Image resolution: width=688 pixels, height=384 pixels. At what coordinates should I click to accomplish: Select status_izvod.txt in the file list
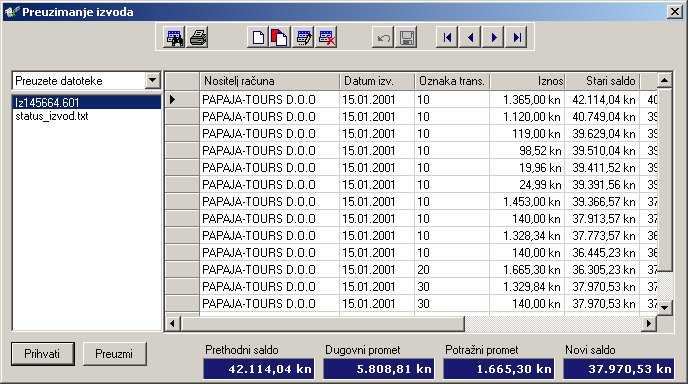(52, 116)
